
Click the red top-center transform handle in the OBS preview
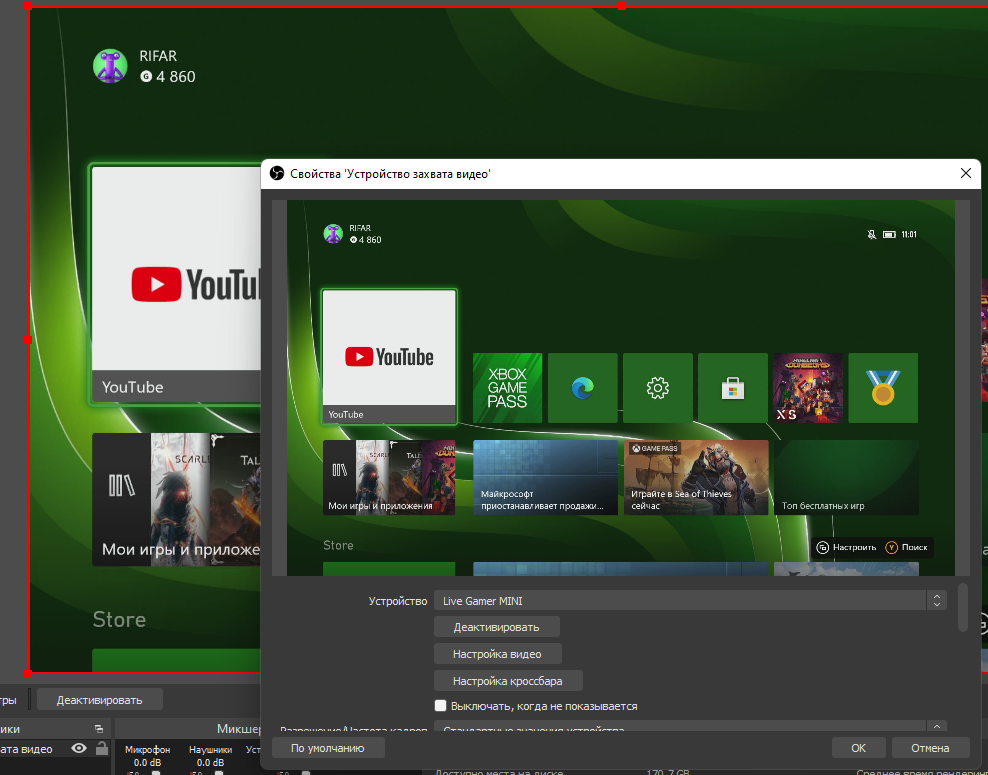[x=622, y=6]
